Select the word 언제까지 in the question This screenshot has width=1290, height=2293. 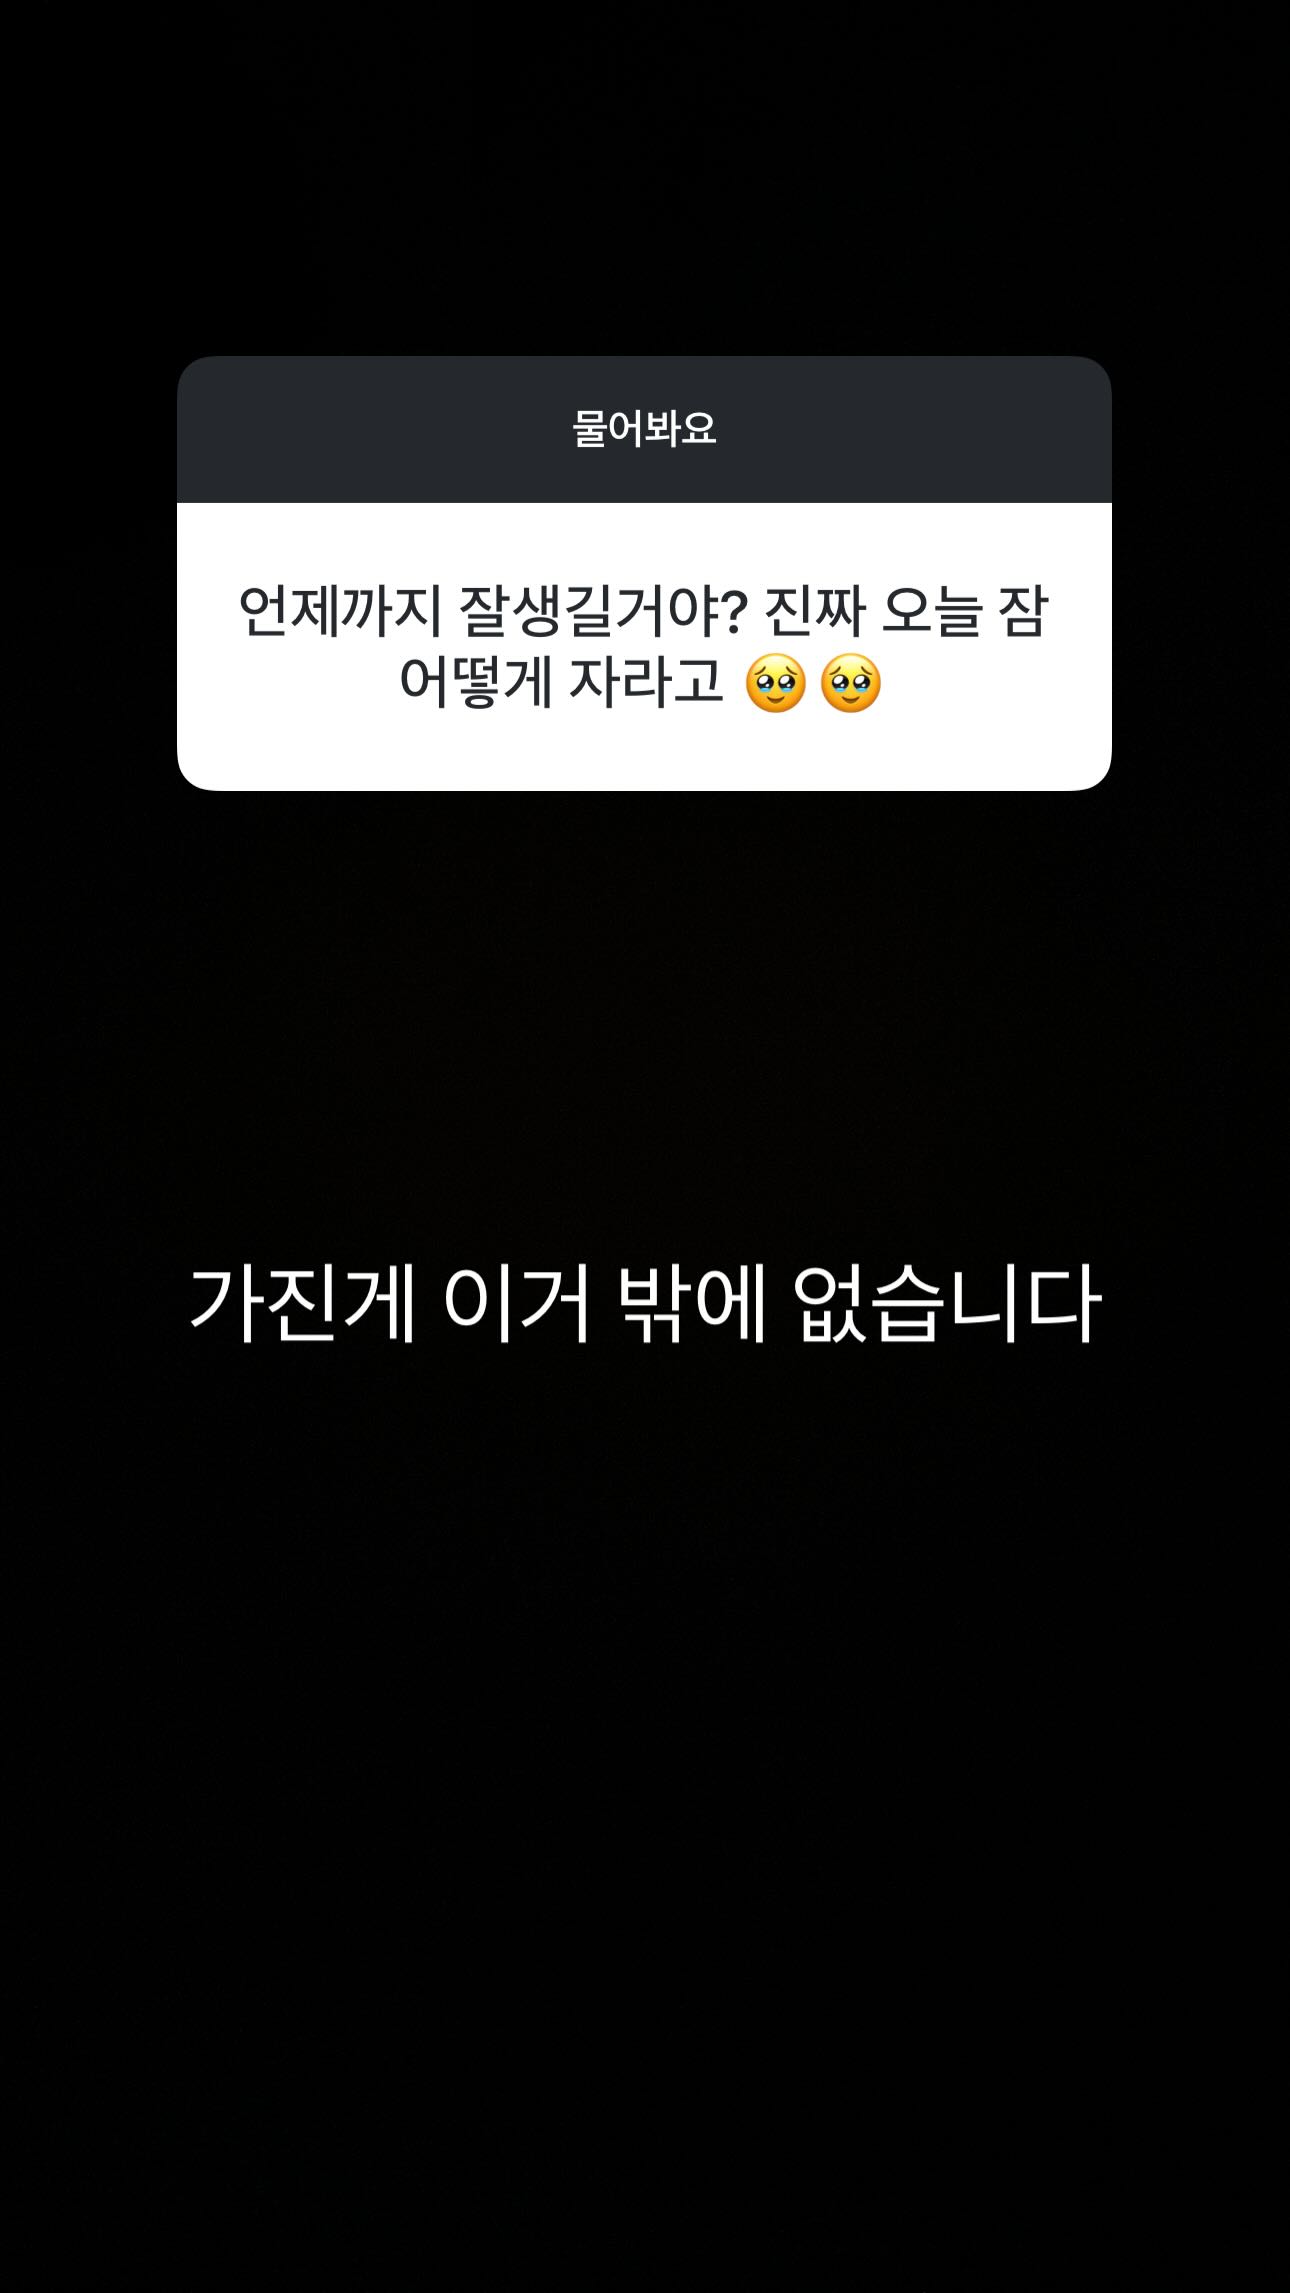(x=340, y=611)
